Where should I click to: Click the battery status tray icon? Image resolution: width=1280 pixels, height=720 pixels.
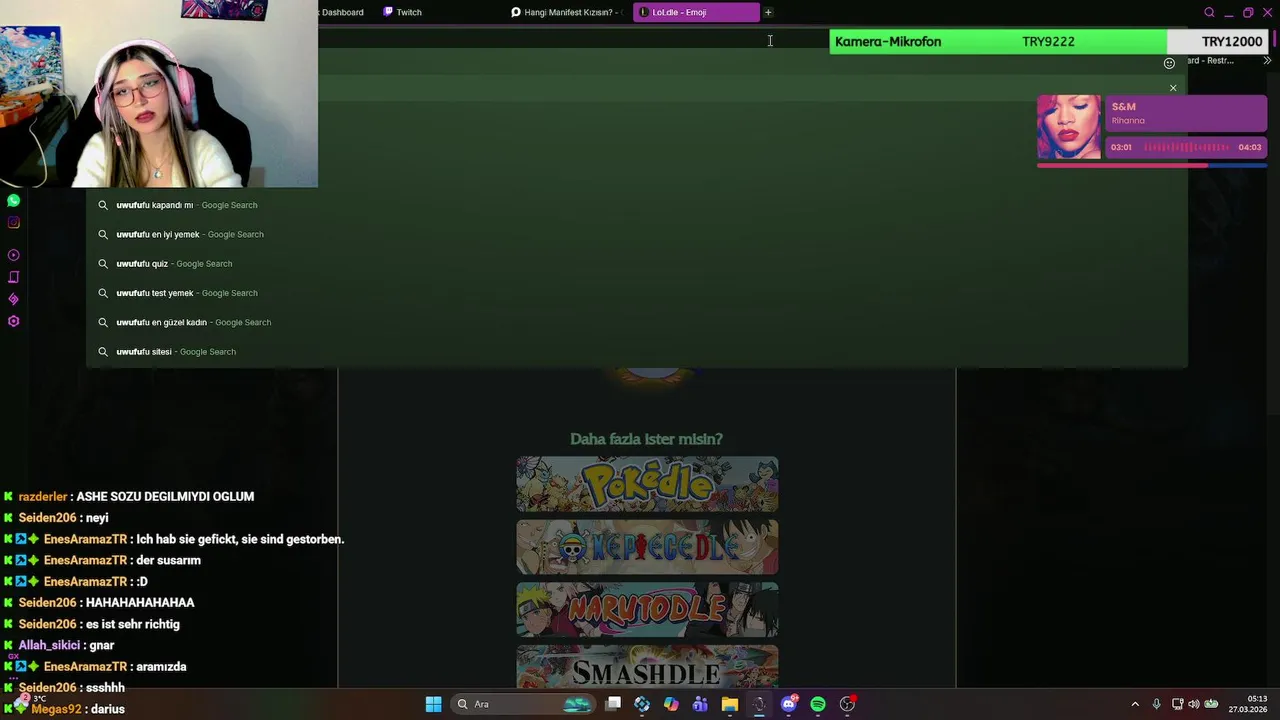(x=1211, y=704)
